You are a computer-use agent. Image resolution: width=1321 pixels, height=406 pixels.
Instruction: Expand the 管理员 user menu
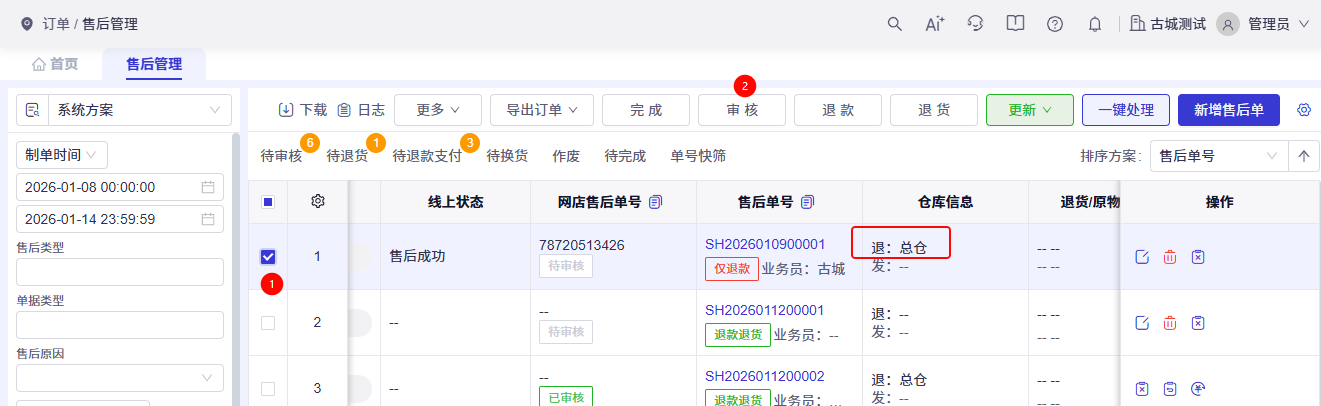(1278, 24)
